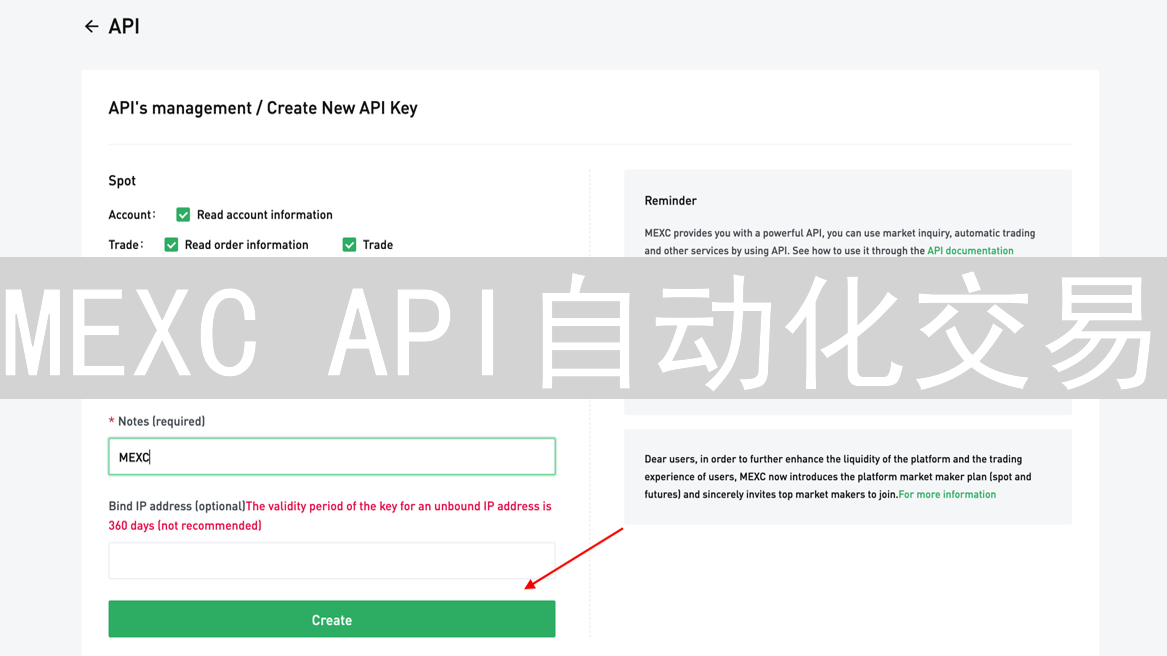Click the Reminder heading
Image resolution: width=1167 pixels, height=656 pixels.
pyautogui.click(x=671, y=201)
